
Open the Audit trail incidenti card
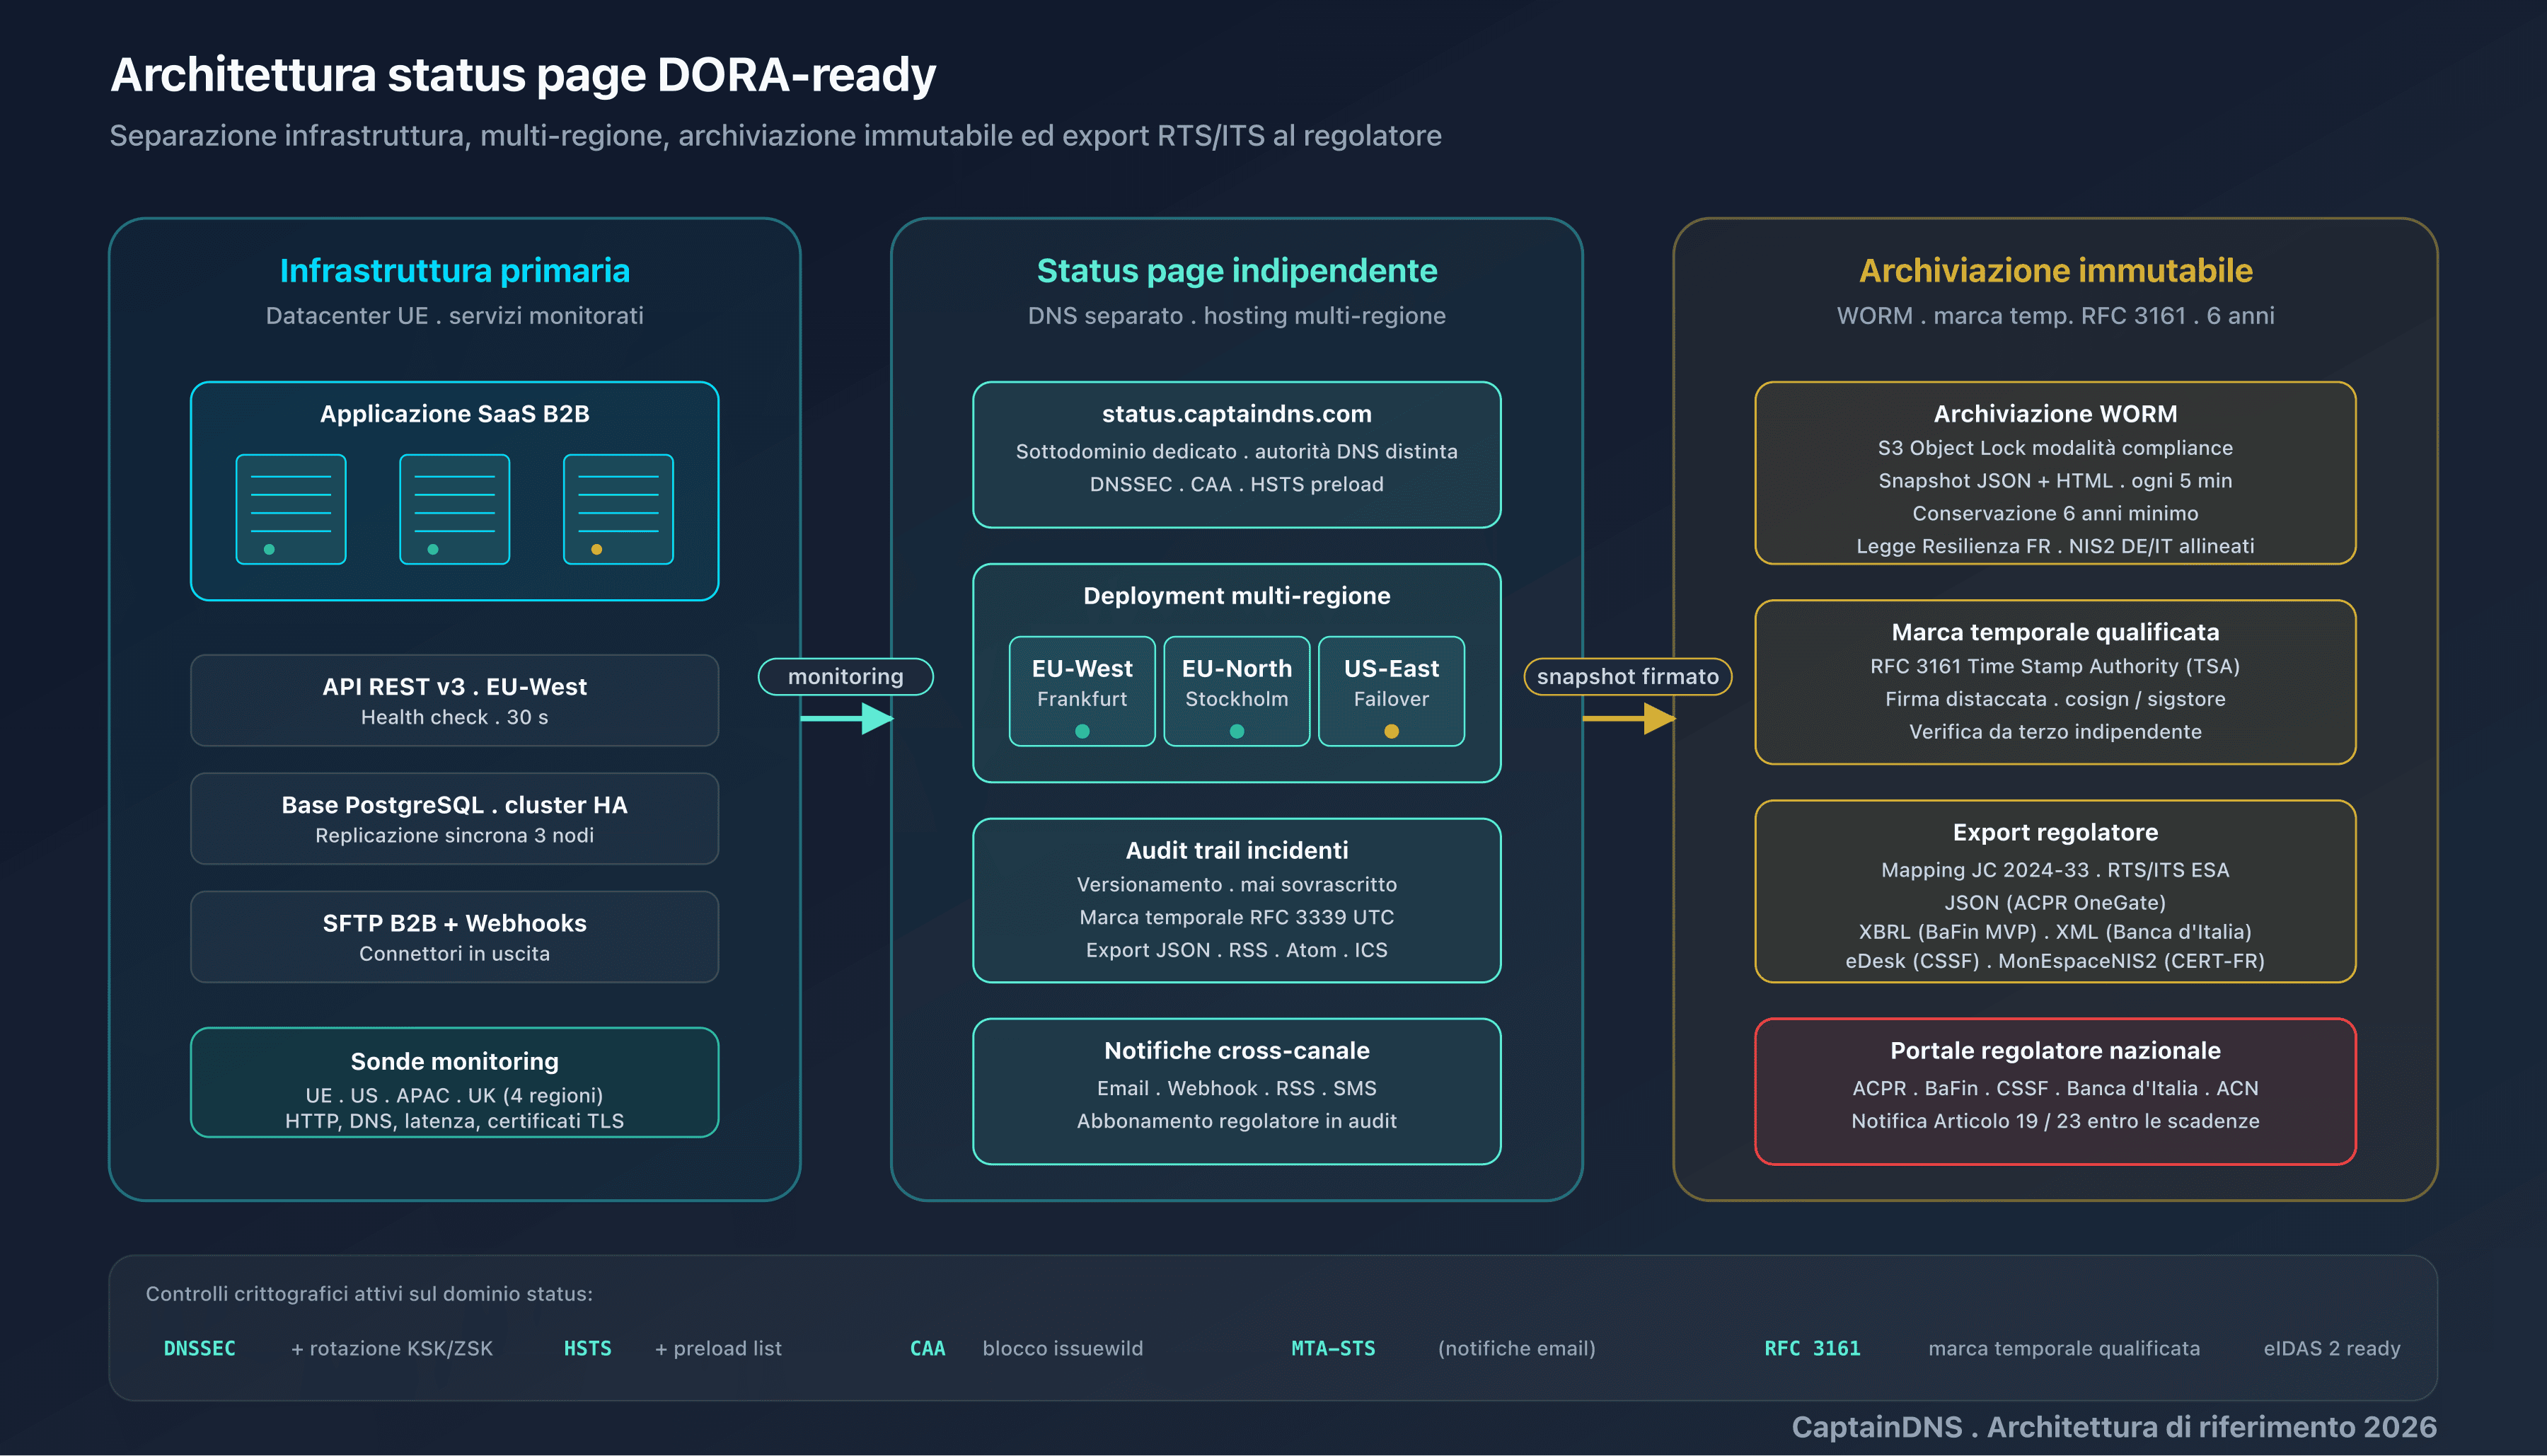[1237, 900]
